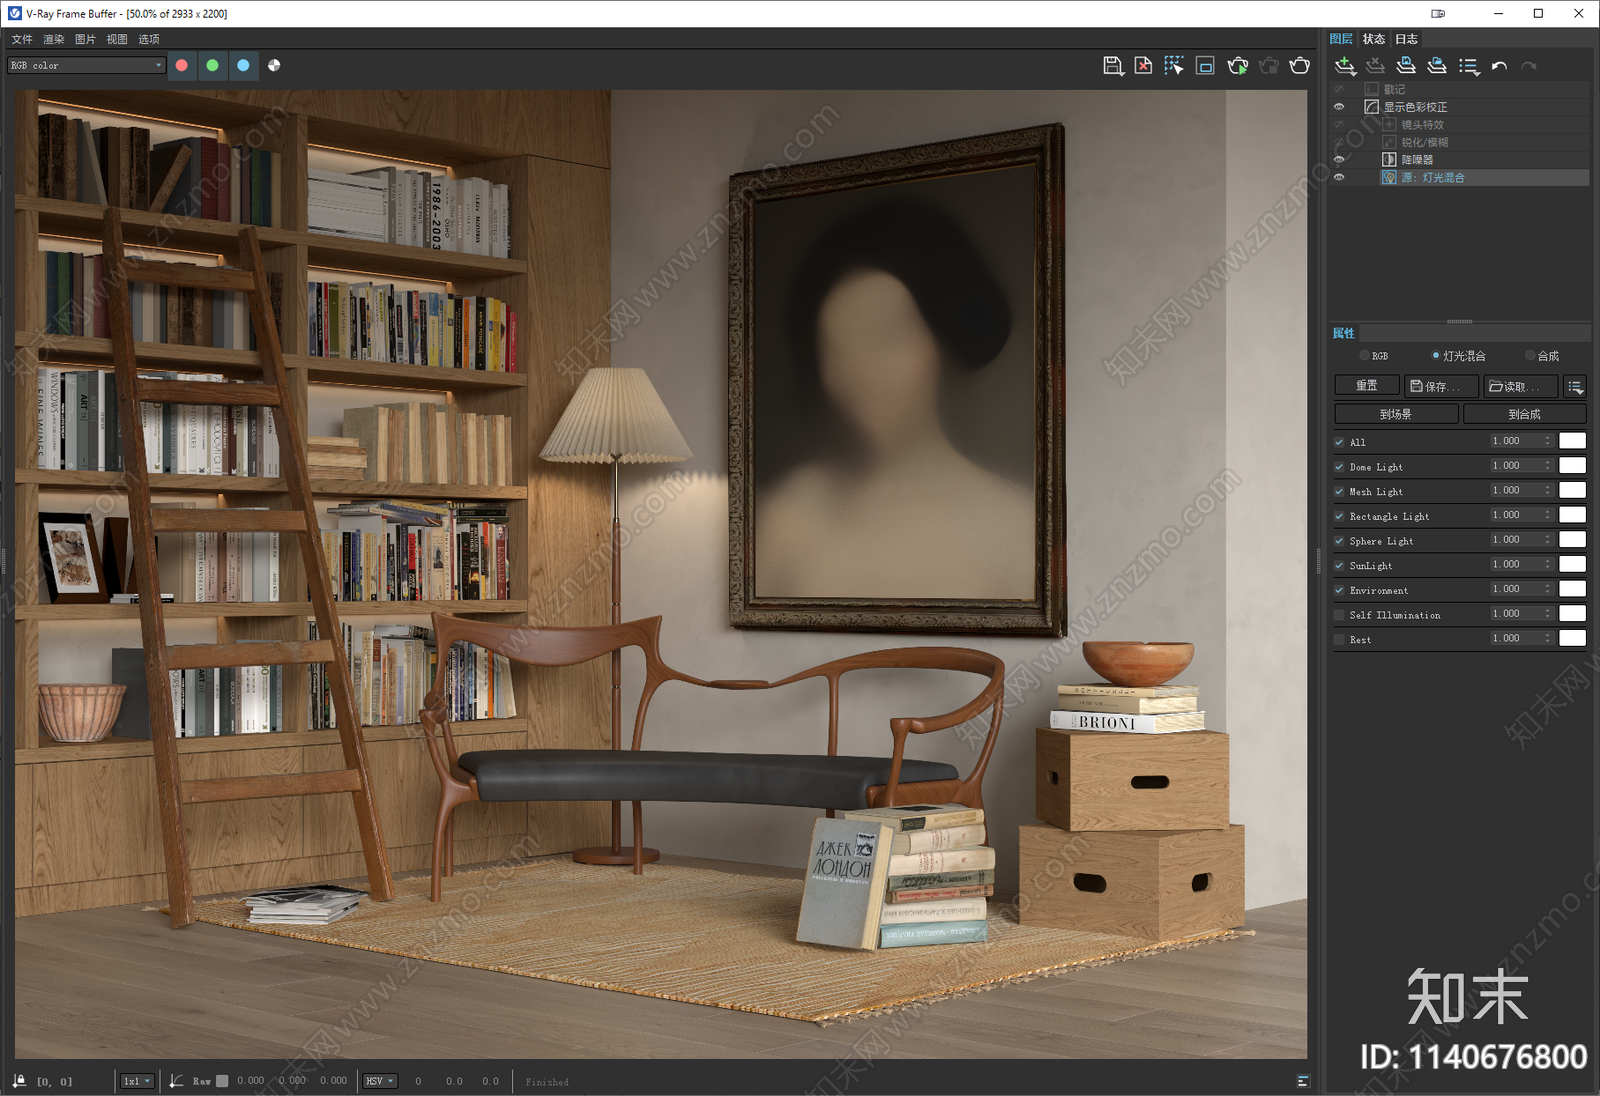
Task: Add a new layer with plus icon
Action: coord(1345,66)
